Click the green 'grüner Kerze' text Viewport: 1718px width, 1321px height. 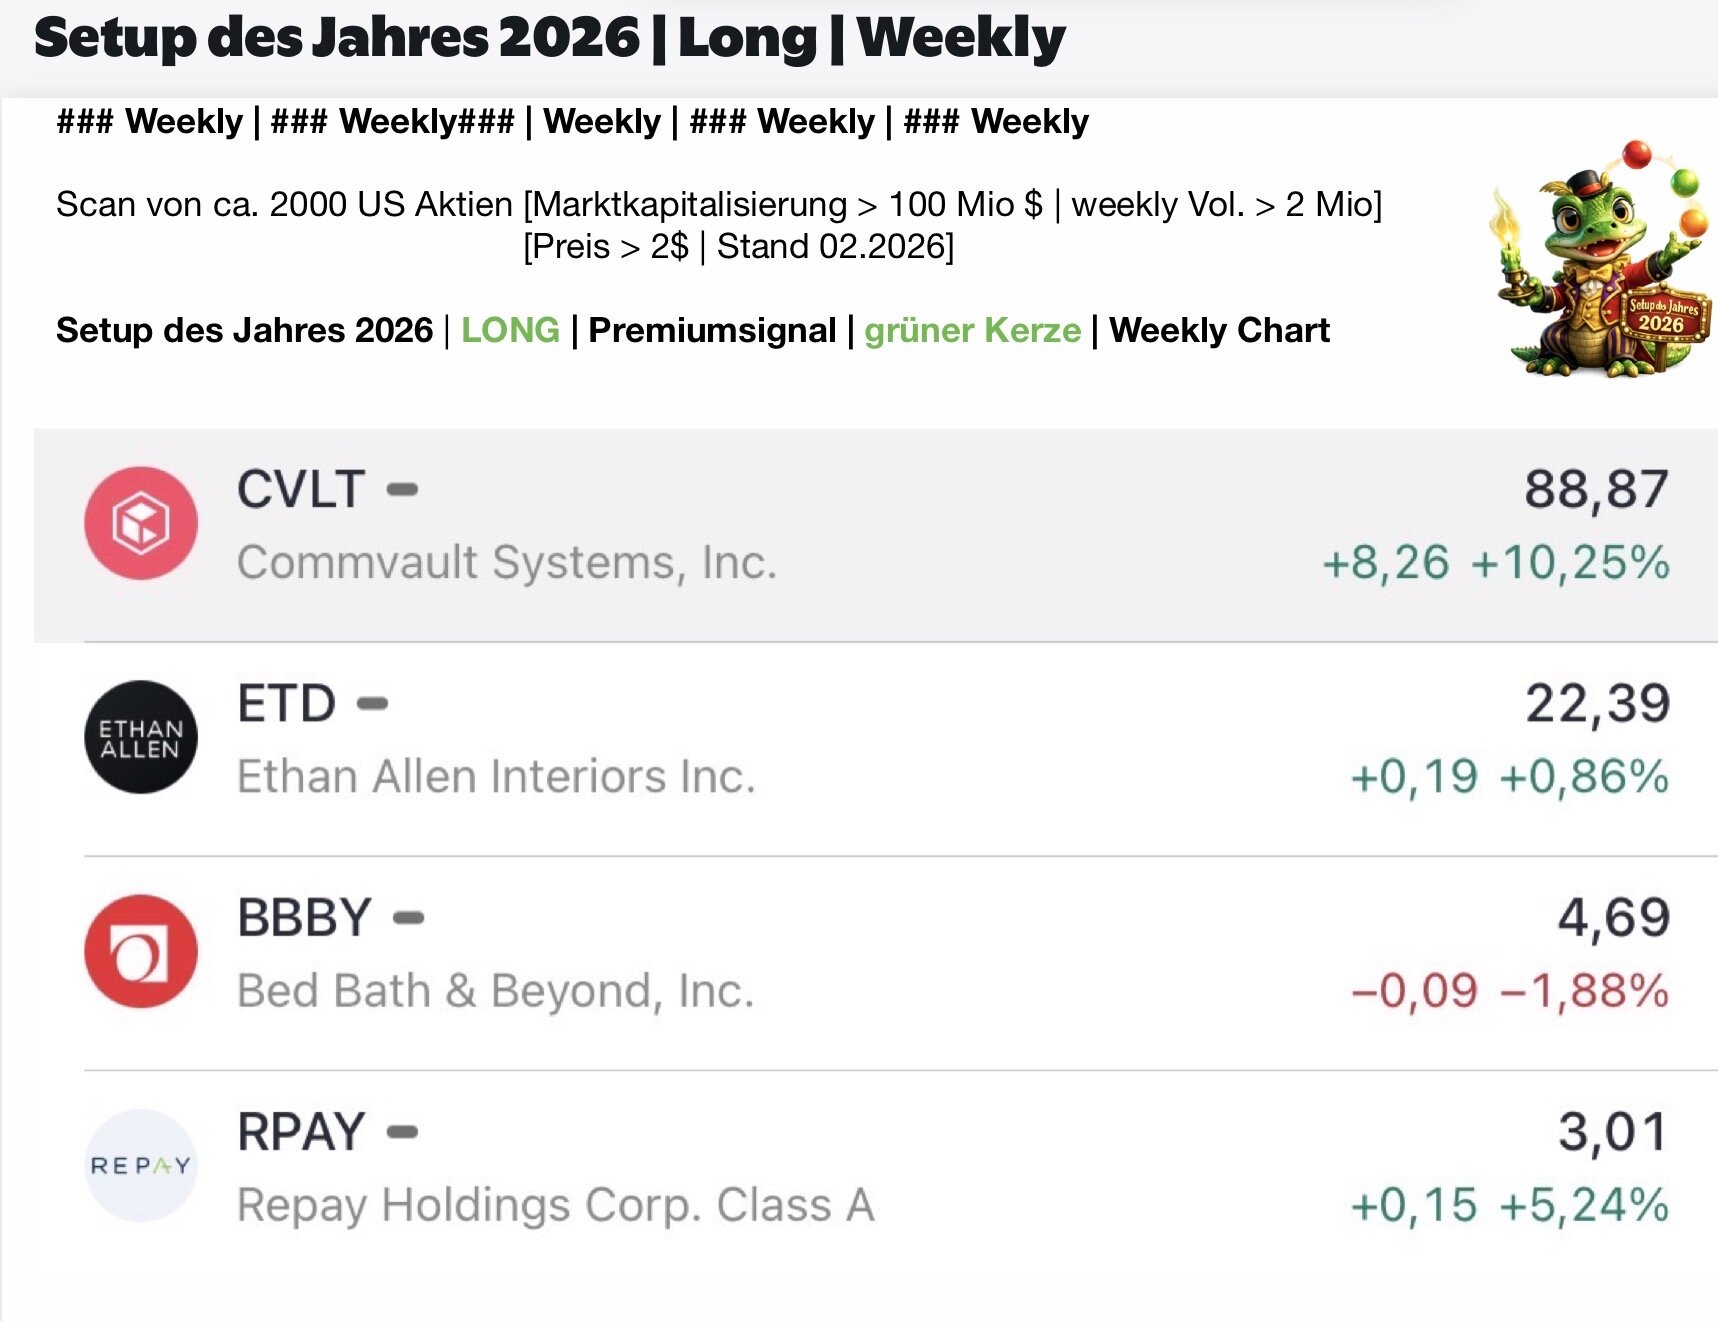972,330
